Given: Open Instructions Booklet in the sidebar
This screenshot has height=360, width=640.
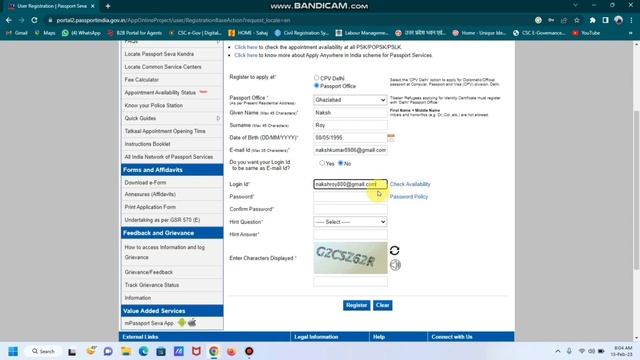Looking at the screenshot, I should [x=147, y=144].
